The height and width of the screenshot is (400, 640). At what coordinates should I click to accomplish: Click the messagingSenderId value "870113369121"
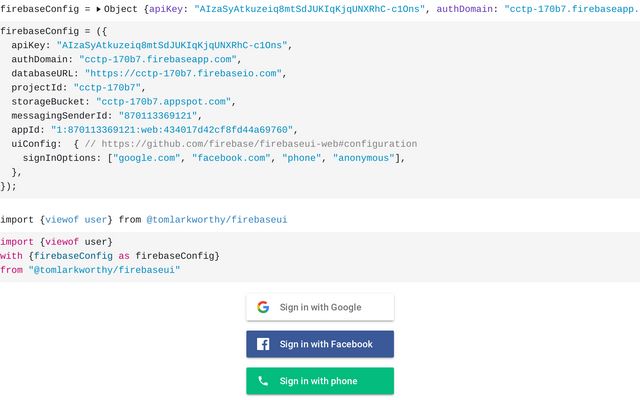pos(158,116)
